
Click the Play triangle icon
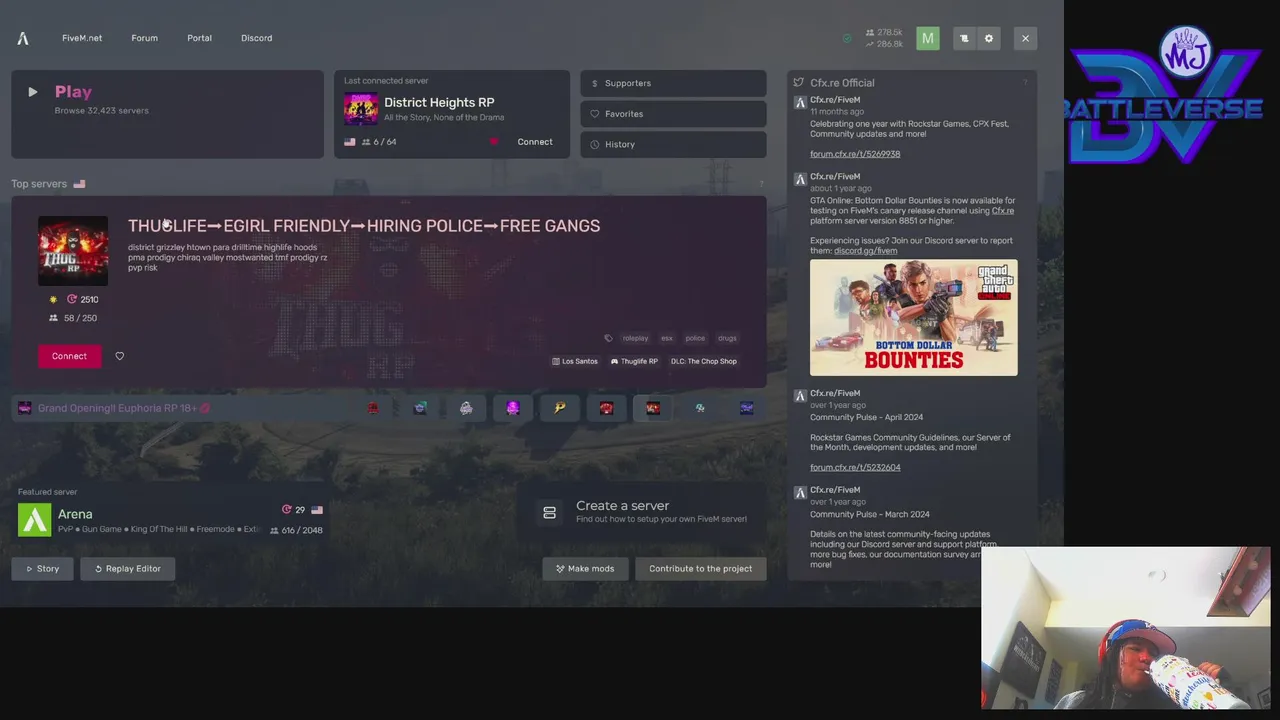click(x=33, y=92)
